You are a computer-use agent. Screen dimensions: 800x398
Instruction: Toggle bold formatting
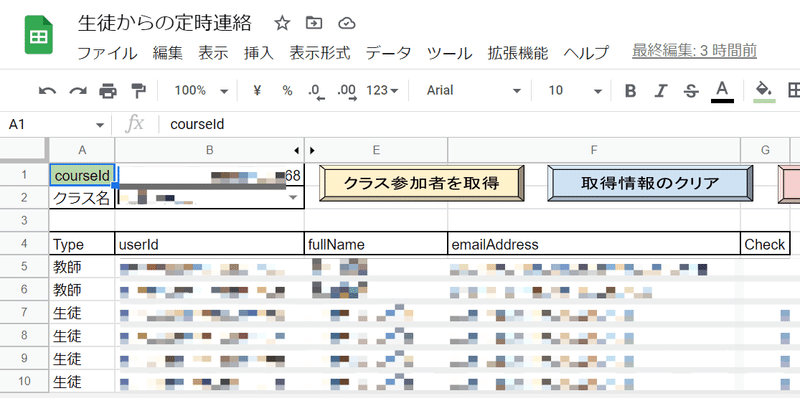click(x=631, y=91)
